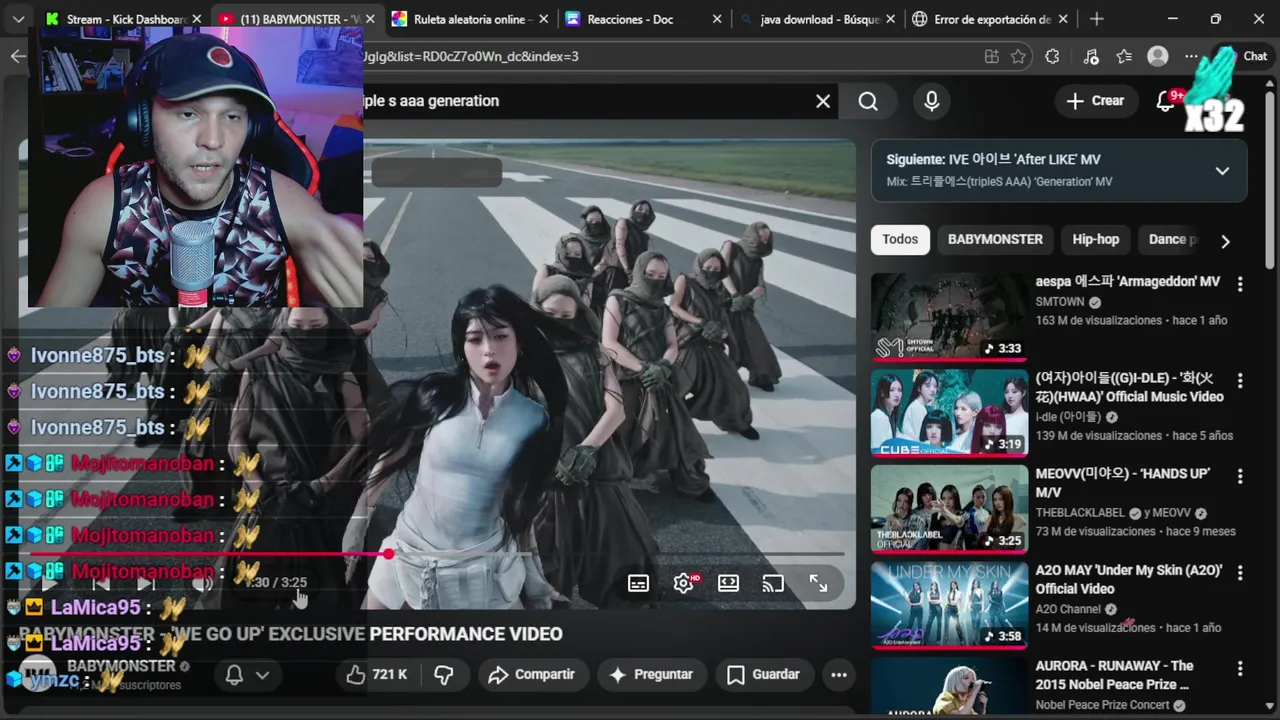Open options for aespa Armageddon video
This screenshot has height=720, width=1280.
click(x=1240, y=284)
